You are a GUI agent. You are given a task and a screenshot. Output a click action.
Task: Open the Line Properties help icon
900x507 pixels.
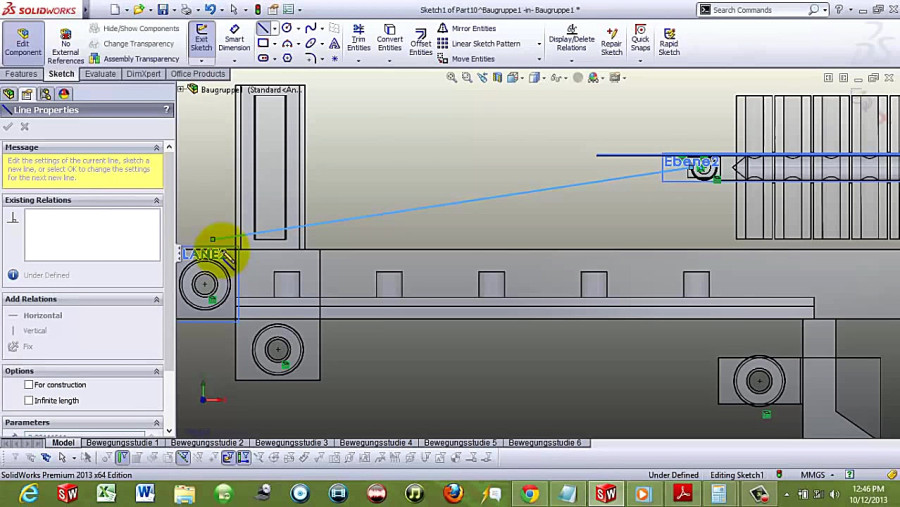click(x=166, y=110)
